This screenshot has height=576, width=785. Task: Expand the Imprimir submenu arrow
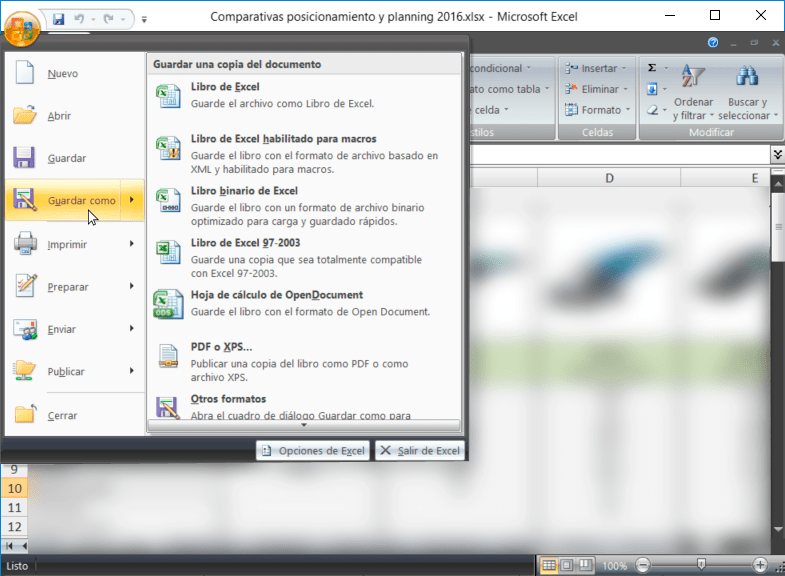[x=132, y=244]
